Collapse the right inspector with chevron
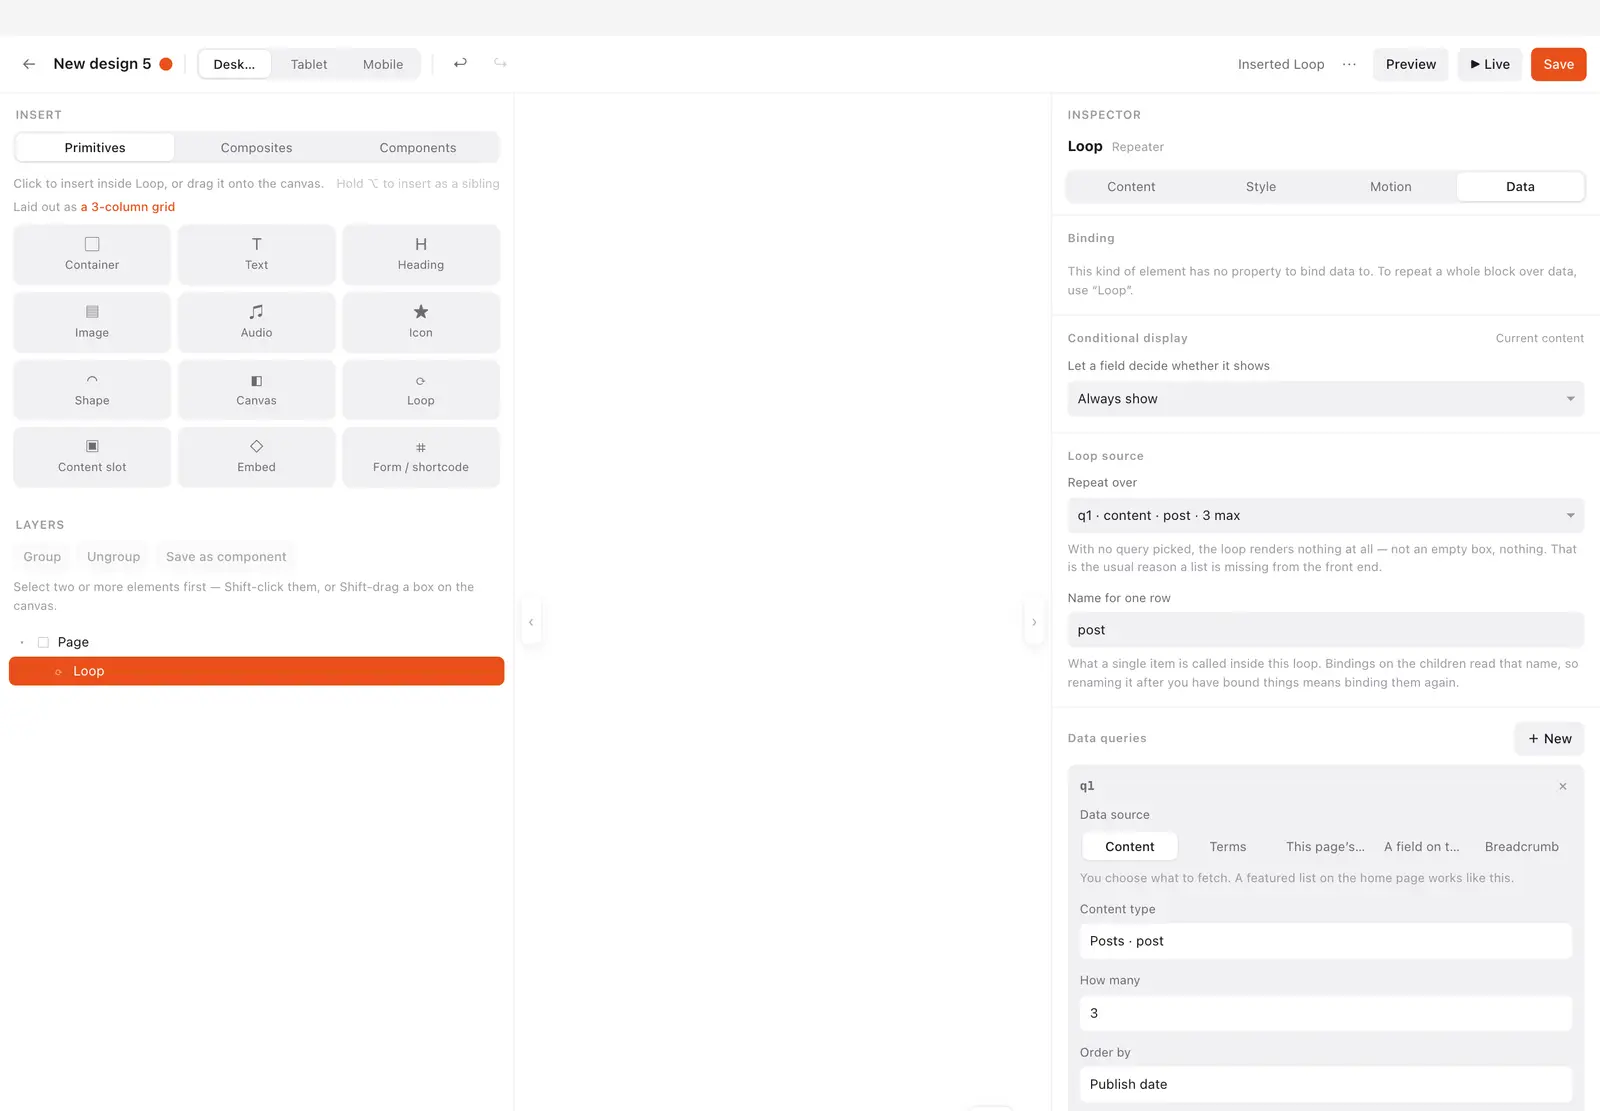This screenshot has height=1111, width=1600. [1034, 622]
